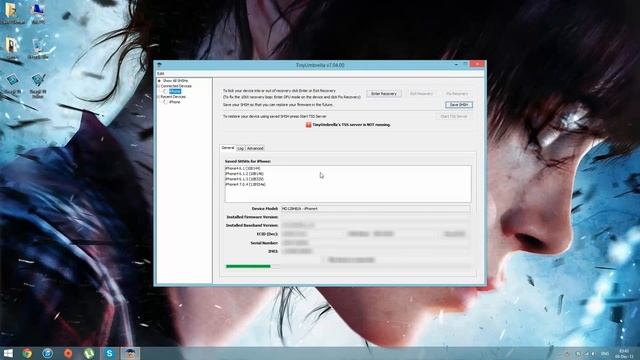The image size is (640, 360).
Task: Select the highlighted iPhone under Connected Devices
Action: point(175,91)
